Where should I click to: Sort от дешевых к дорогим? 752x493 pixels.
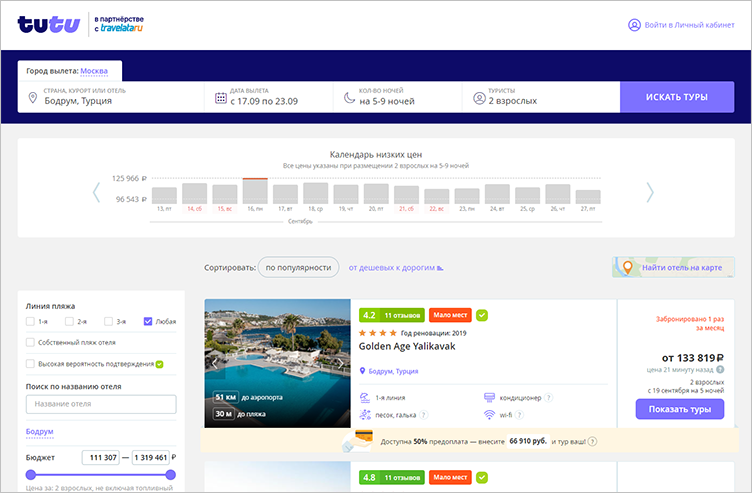pyautogui.click(x=396, y=268)
